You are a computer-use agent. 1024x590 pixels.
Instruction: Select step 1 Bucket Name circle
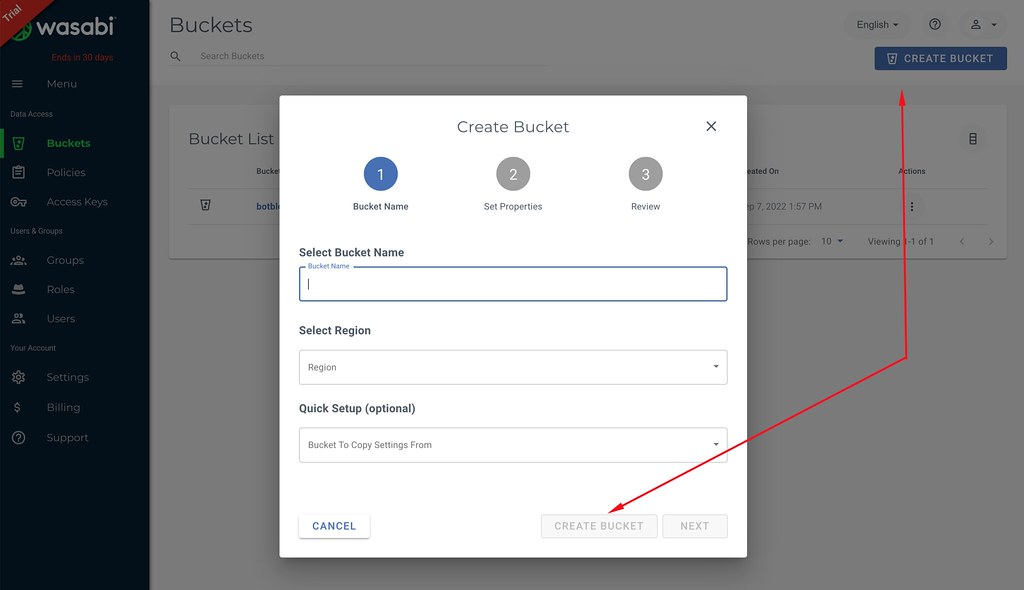[380, 174]
